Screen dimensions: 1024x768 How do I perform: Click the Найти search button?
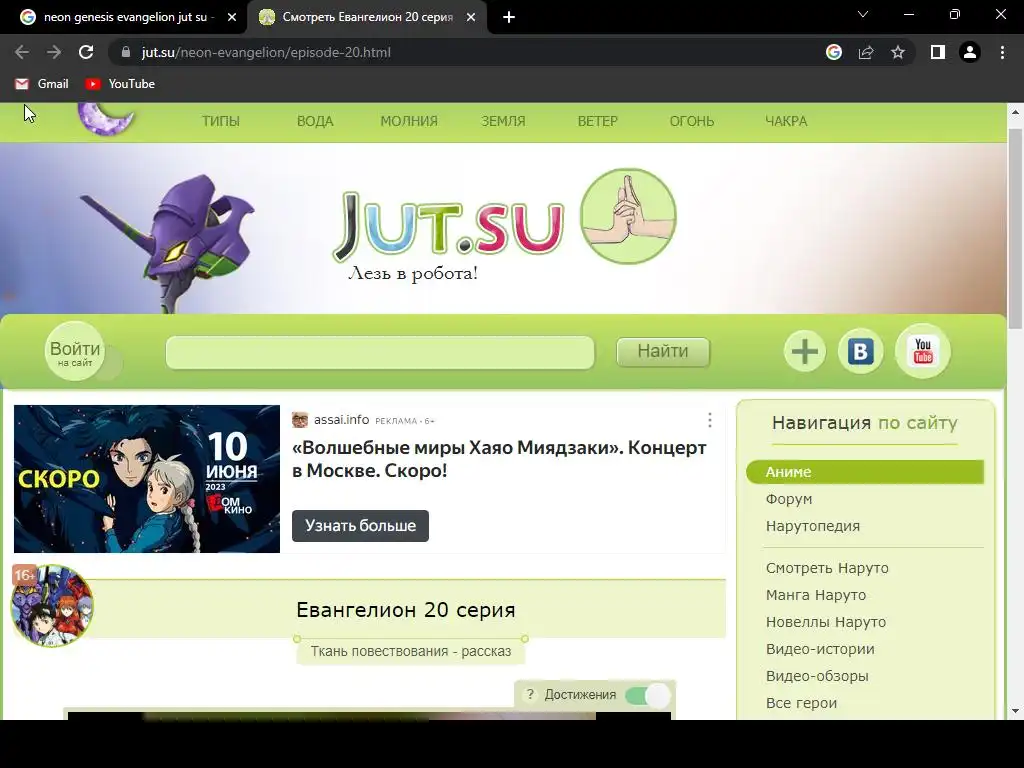[663, 352]
